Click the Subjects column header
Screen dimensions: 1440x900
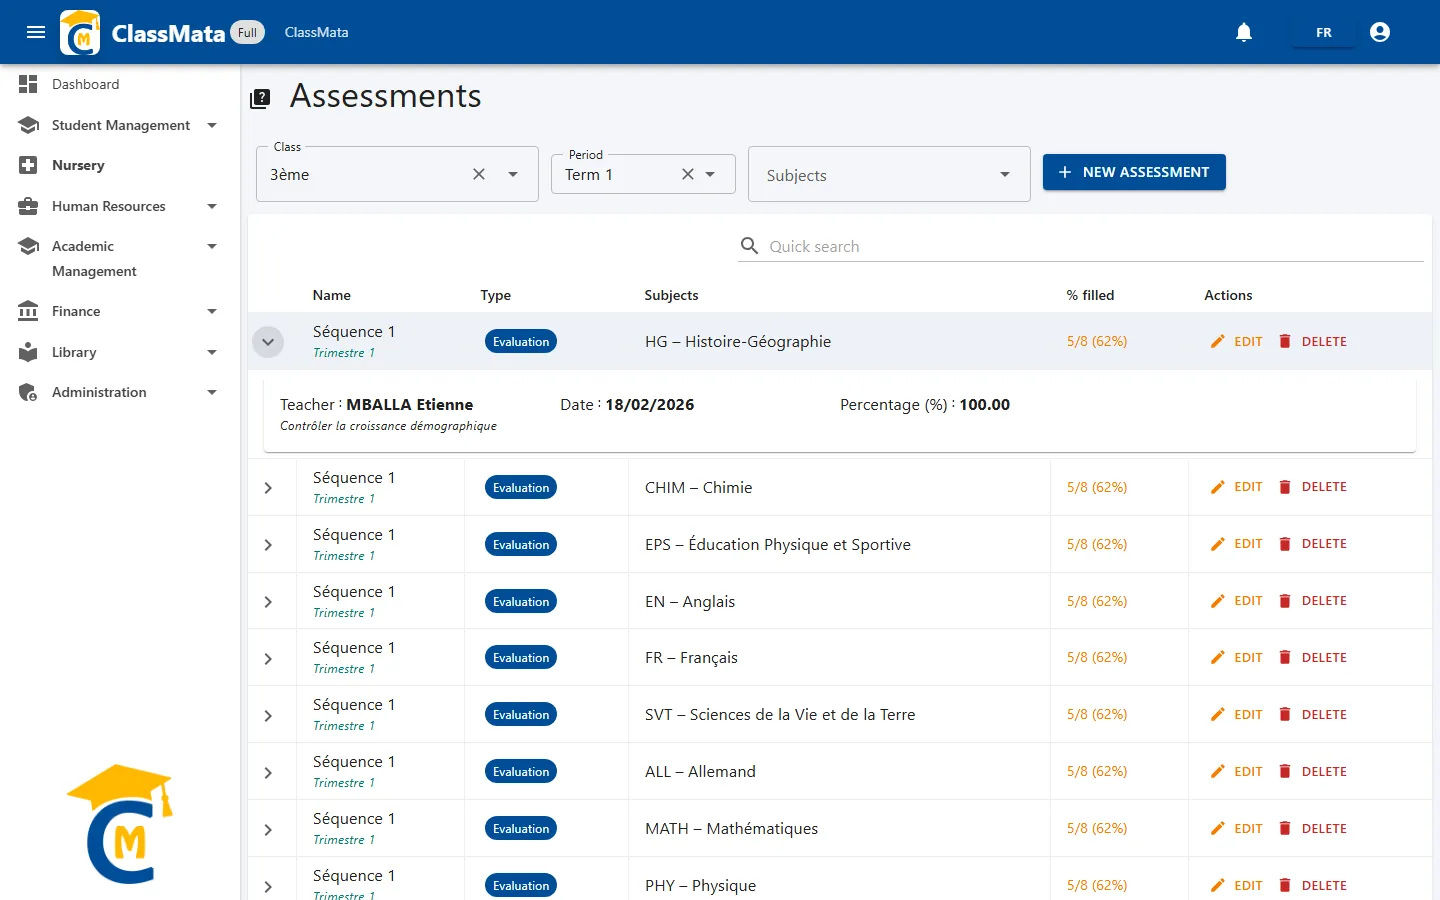[x=671, y=295]
